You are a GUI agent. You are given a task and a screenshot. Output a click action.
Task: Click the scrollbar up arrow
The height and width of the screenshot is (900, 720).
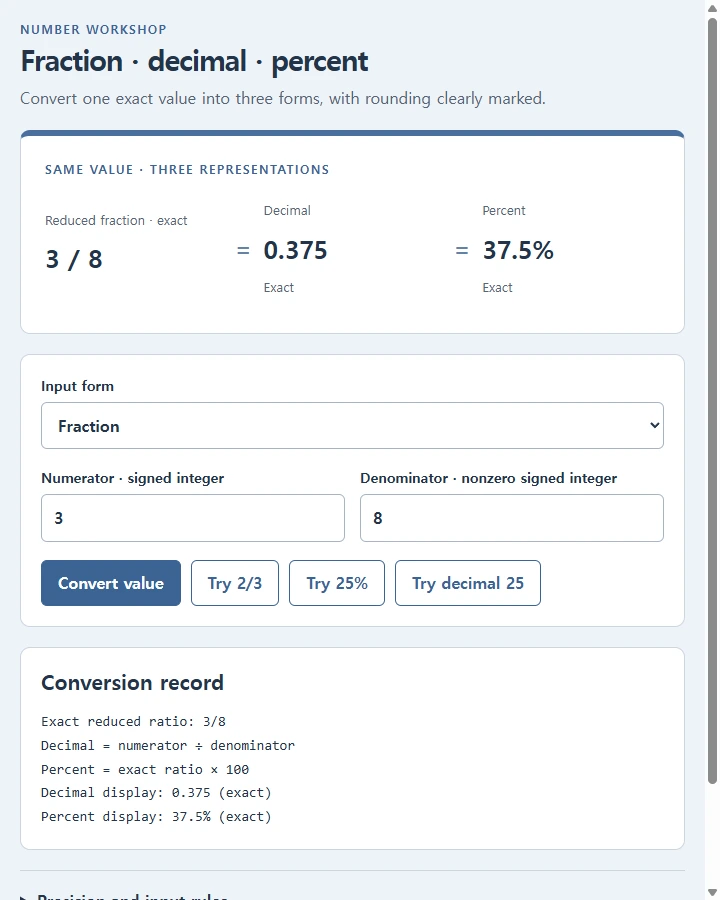click(x=712, y=8)
